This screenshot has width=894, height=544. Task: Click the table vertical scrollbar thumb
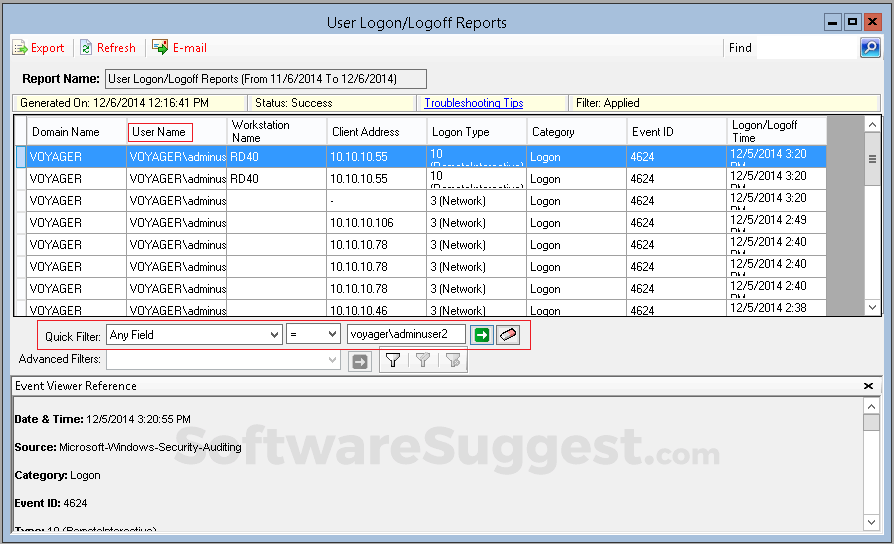(872, 159)
